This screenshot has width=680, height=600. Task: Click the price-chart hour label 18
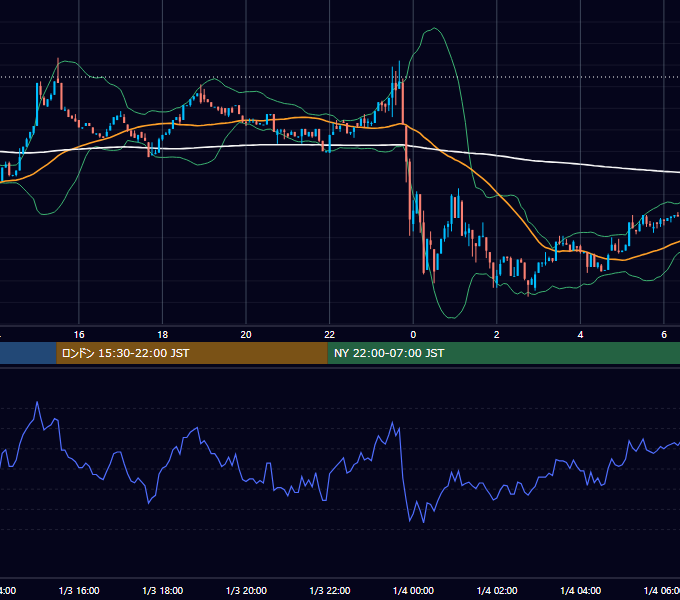163,334
